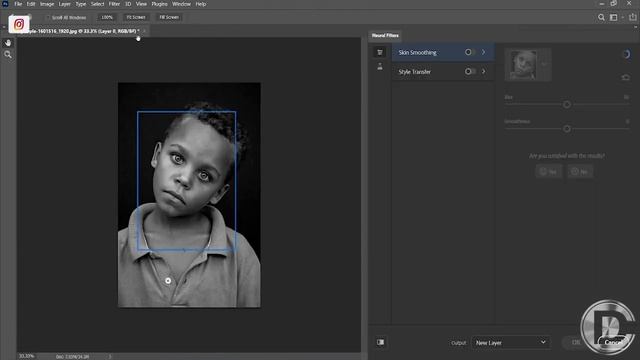This screenshot has width=640, height=360.
Task: Check the Scroll All Windows checkbox
Action: [48, 18]
